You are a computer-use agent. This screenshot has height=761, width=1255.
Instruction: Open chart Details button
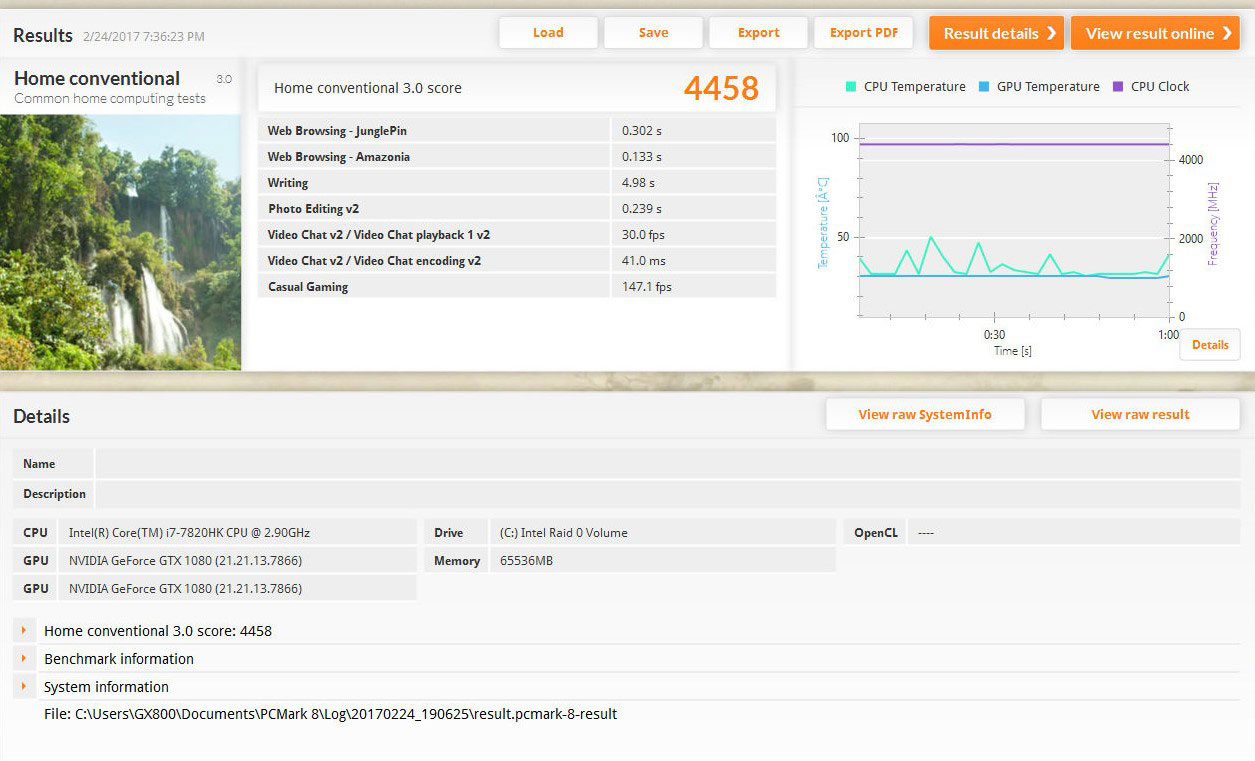pos(1210,345)
